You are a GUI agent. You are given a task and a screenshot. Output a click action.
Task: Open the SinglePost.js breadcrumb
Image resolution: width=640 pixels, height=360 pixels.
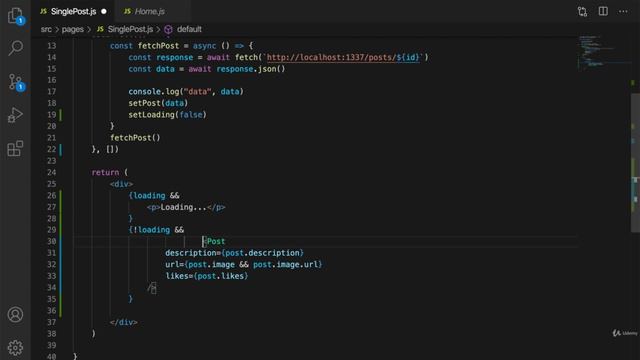(130, 29)
